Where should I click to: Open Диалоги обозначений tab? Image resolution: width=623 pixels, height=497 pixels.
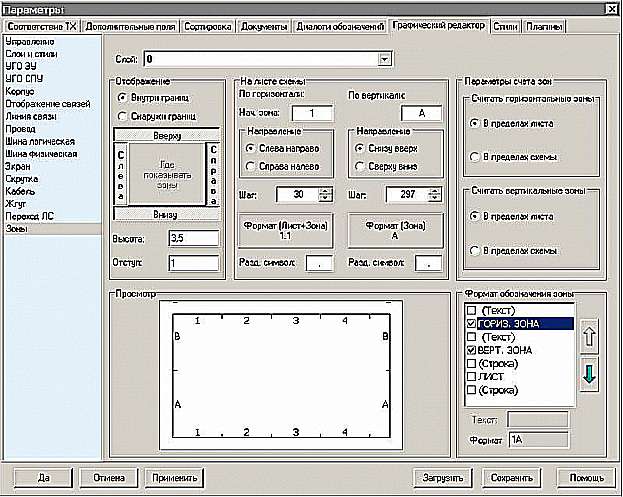[x=340, y=27]
